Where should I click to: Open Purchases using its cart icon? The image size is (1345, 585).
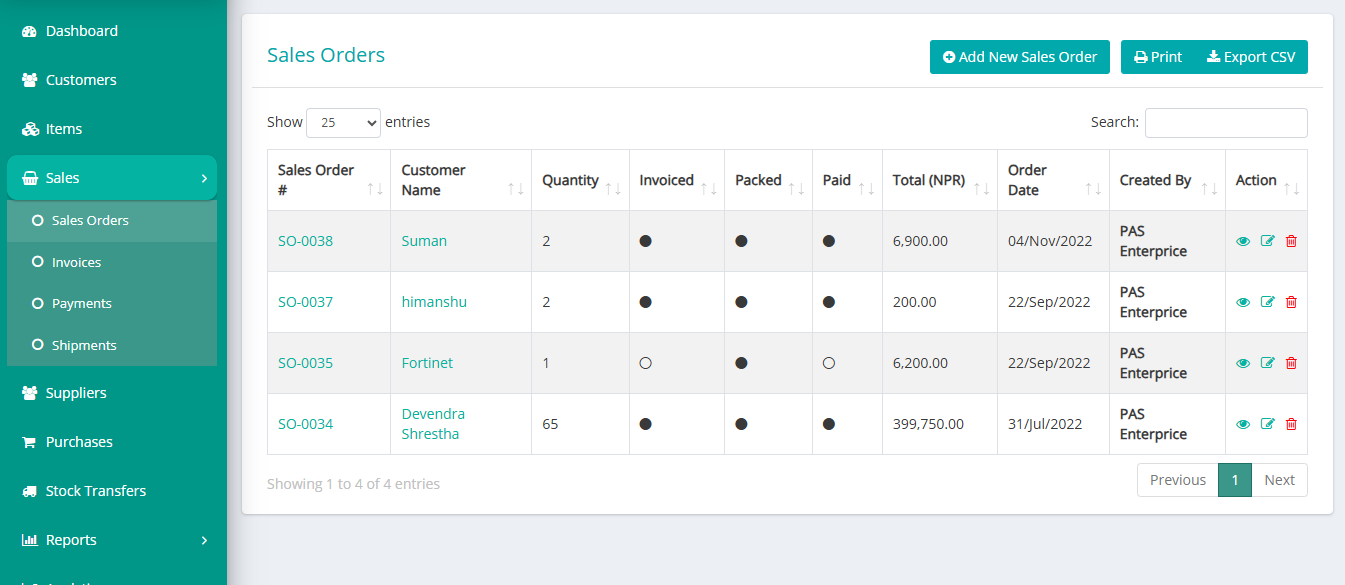point(27,441)
